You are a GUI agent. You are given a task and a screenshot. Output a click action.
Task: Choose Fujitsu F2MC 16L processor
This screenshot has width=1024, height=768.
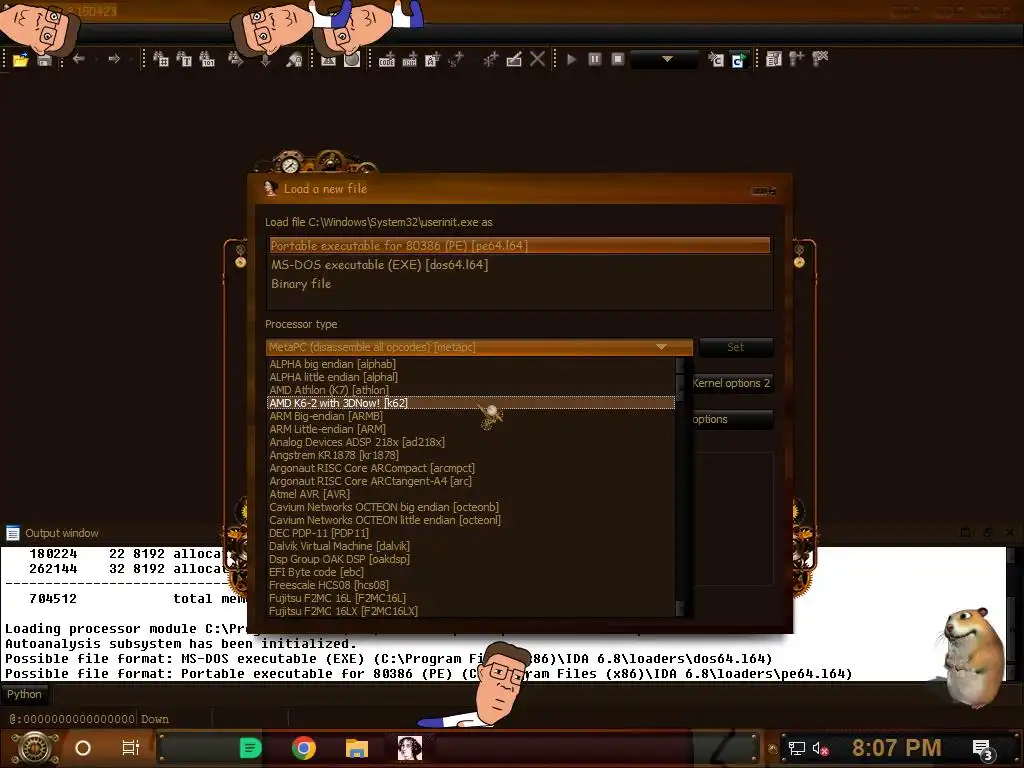(471, 598)
